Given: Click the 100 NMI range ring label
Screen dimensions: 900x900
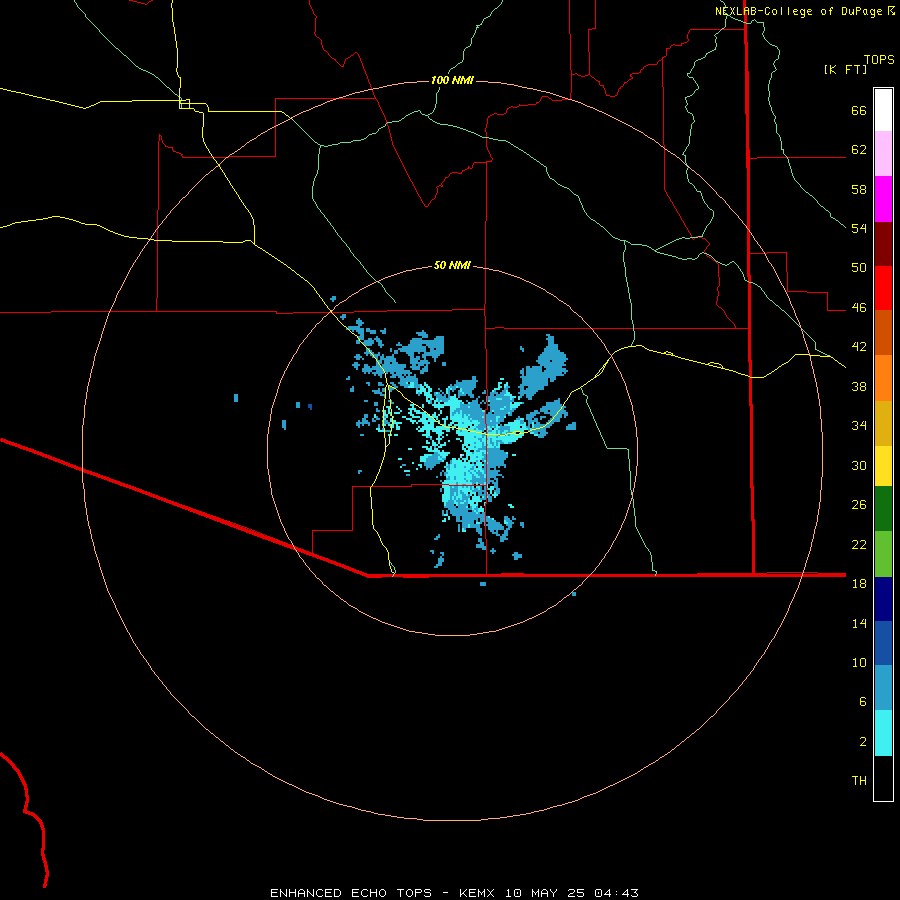Looking at the screenshot, I should tap(452, 80).
